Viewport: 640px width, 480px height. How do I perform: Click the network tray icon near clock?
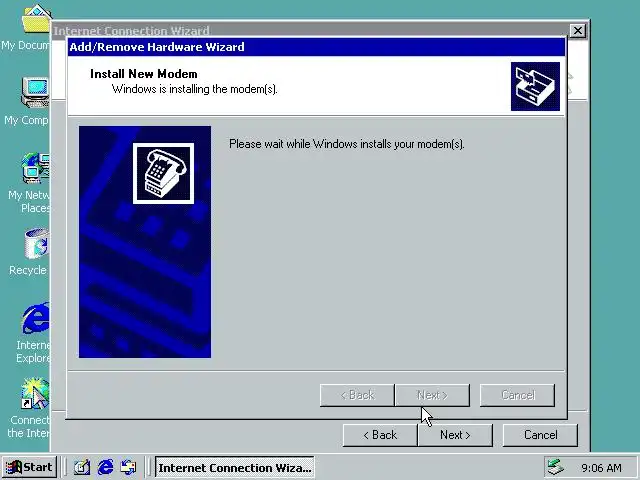(x=555, y=467)
